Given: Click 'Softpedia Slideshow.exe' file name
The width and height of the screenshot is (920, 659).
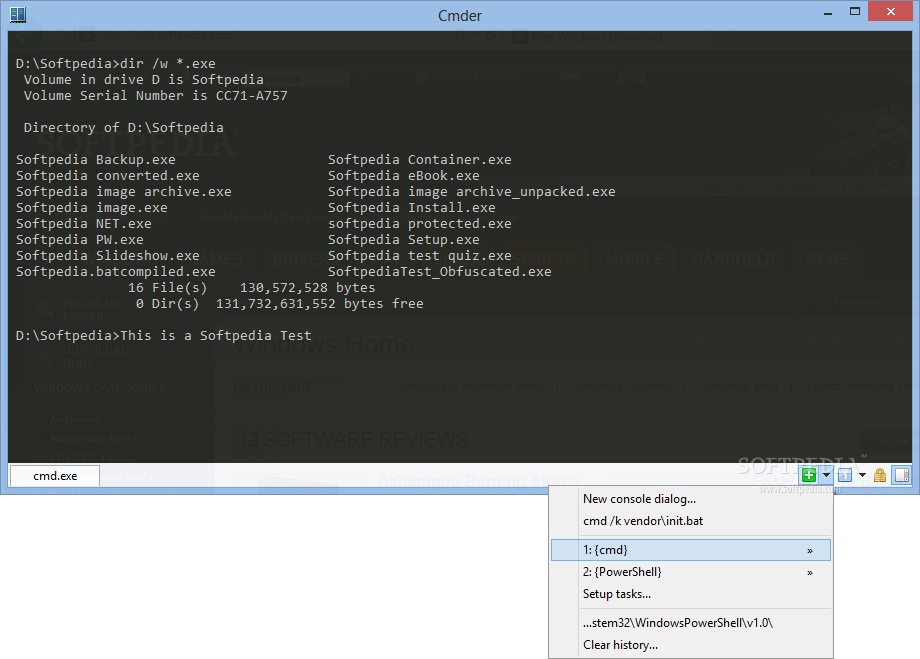Looking at the screenshot, I should click(x=107, y=255).
